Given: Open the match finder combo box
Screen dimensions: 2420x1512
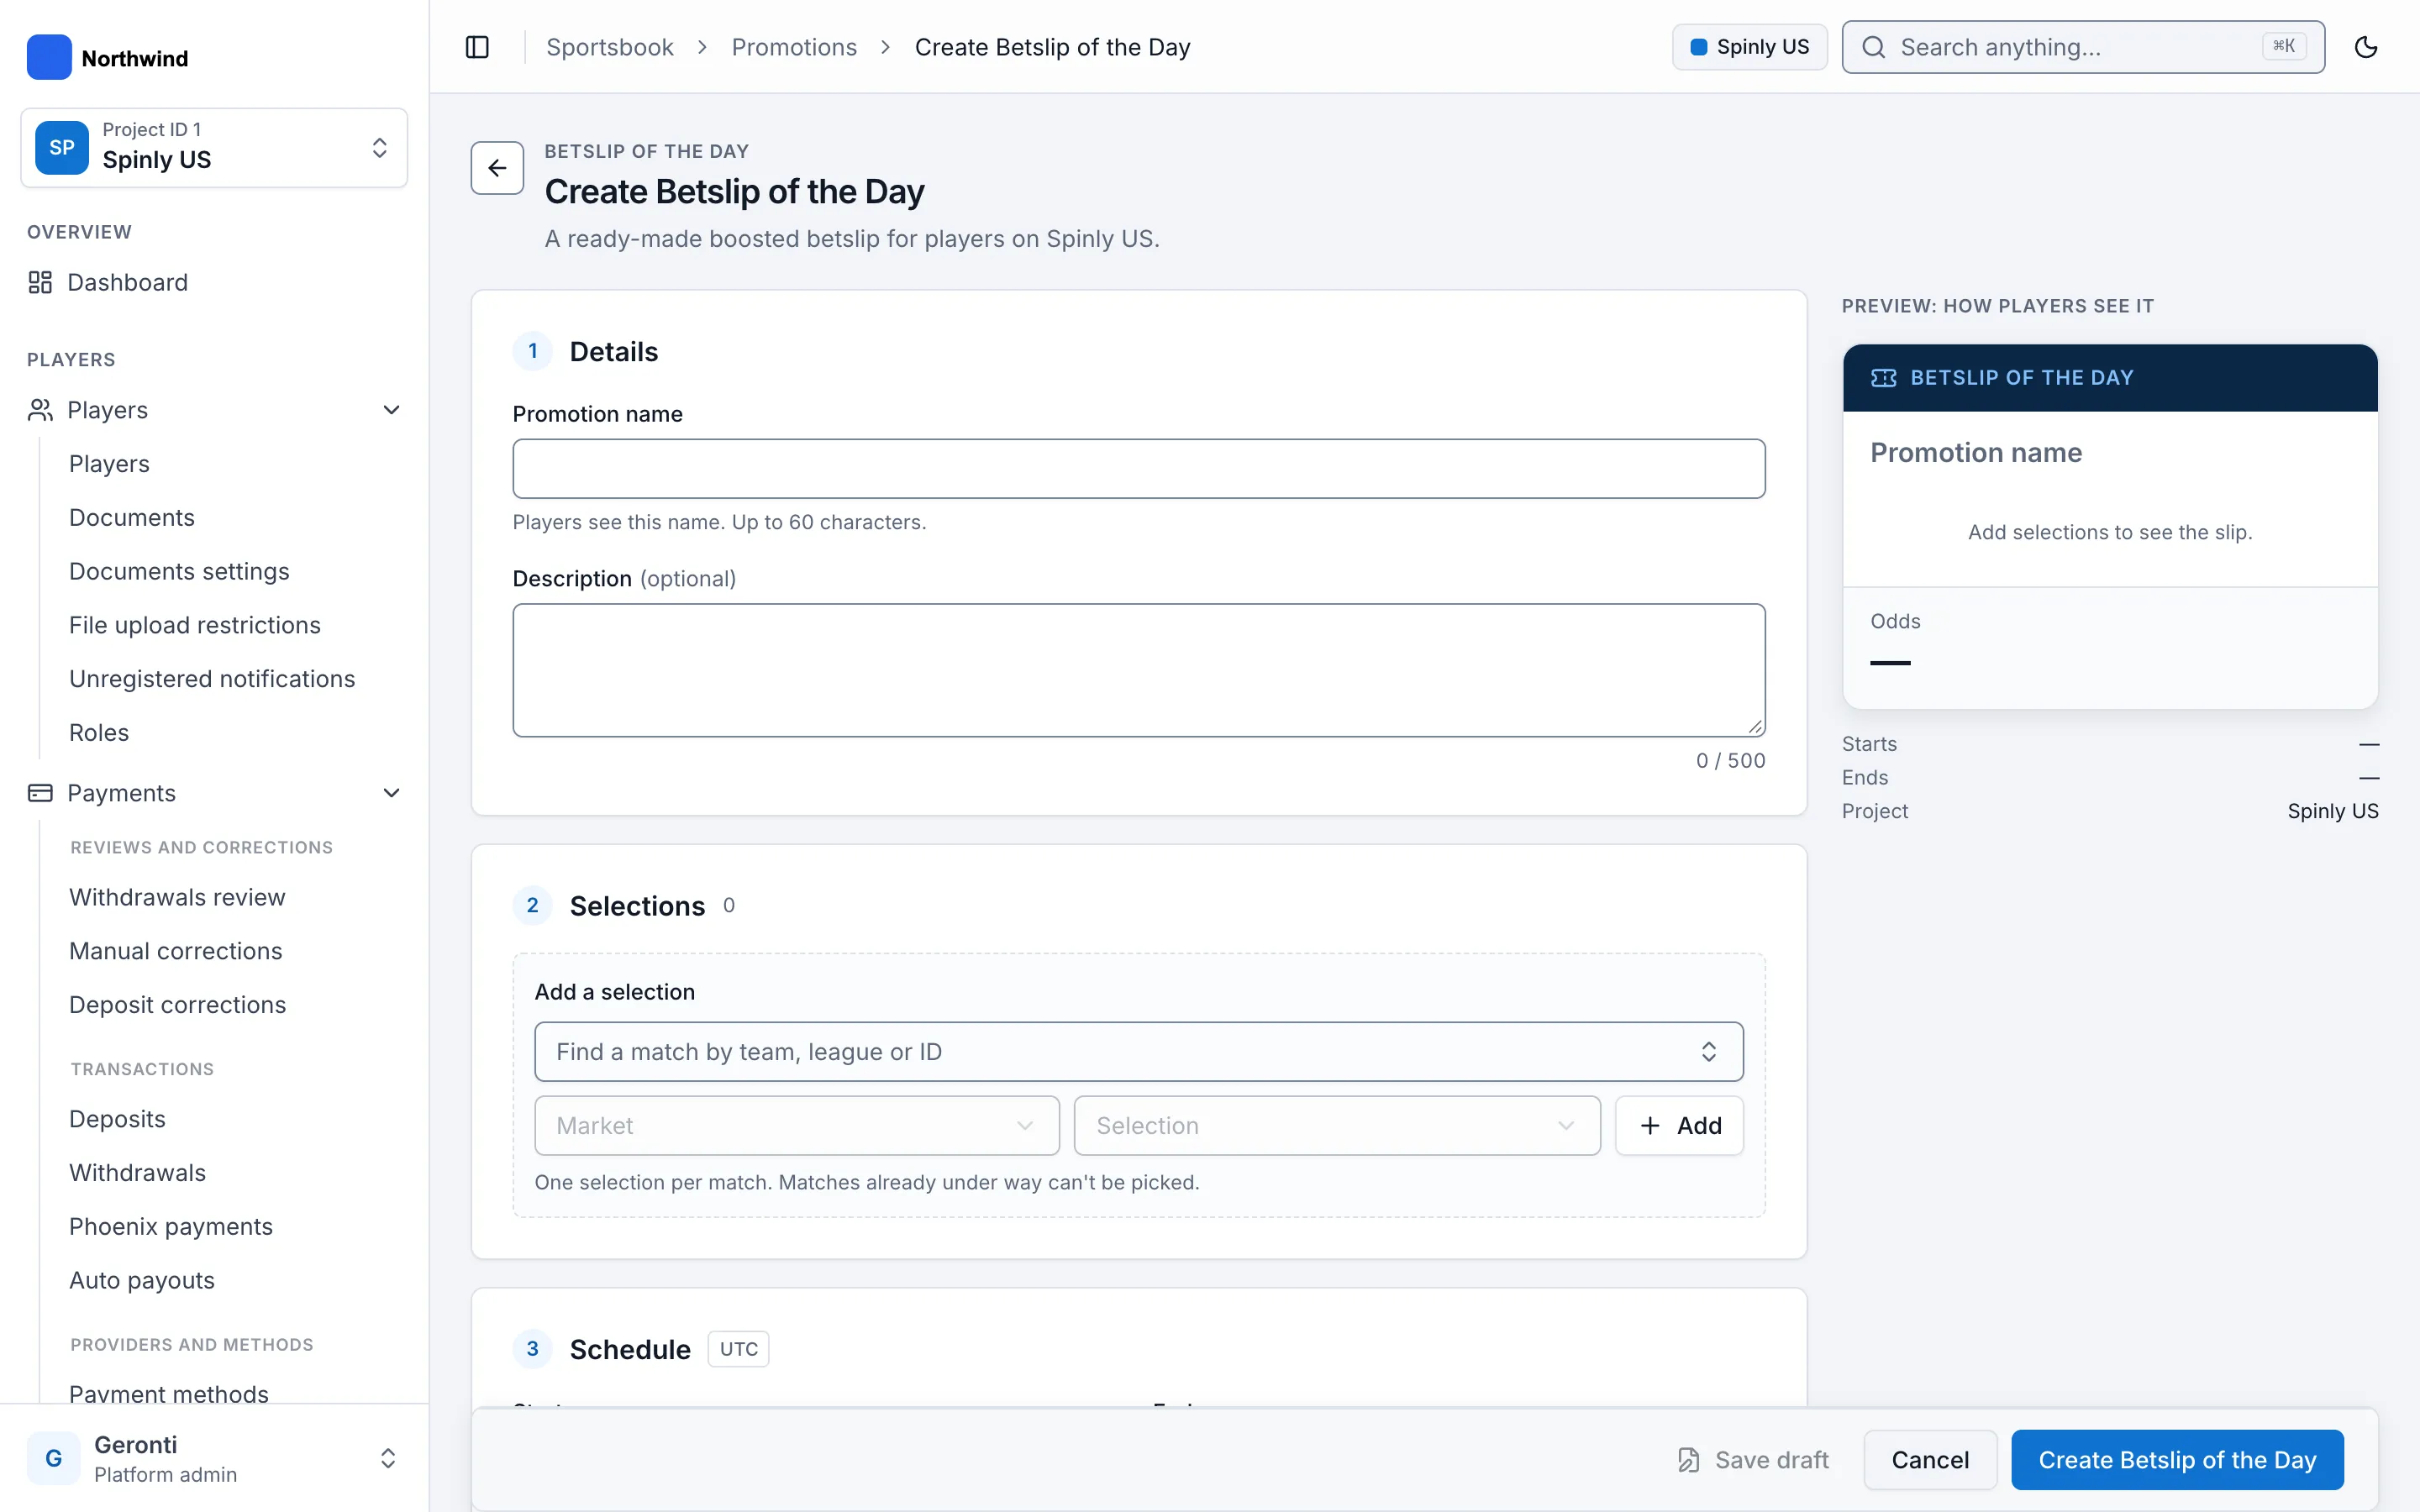Looking at the screenshot, I should coord(1139,1052).
